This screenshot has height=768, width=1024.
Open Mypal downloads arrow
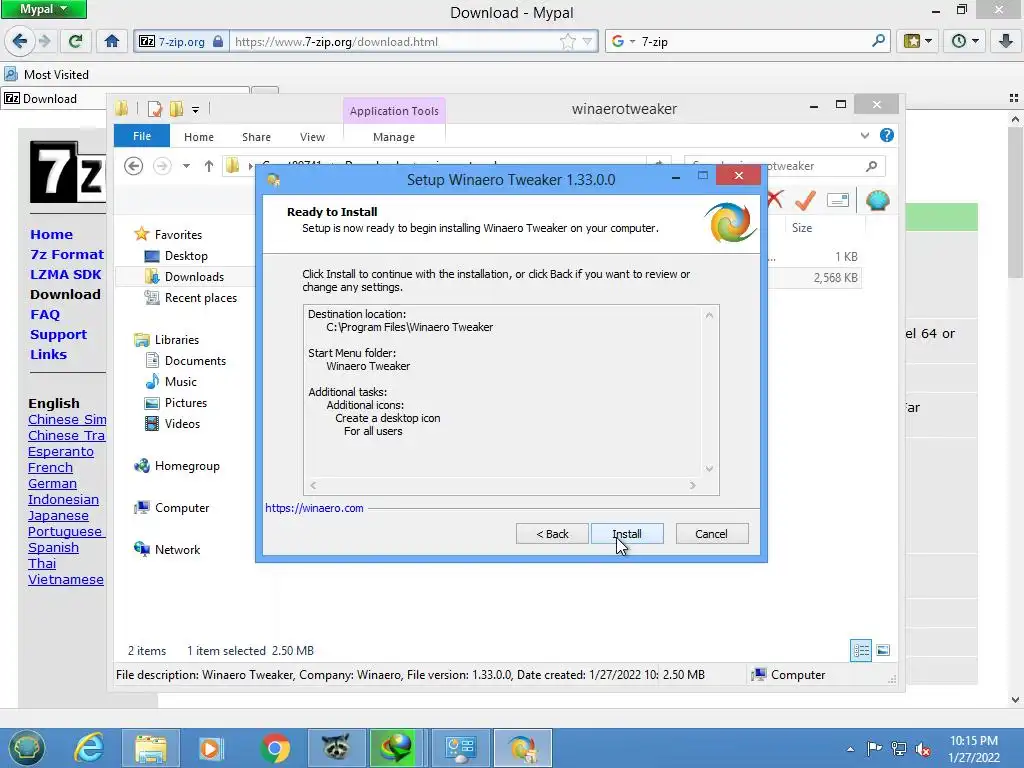tap(1006, 41)
